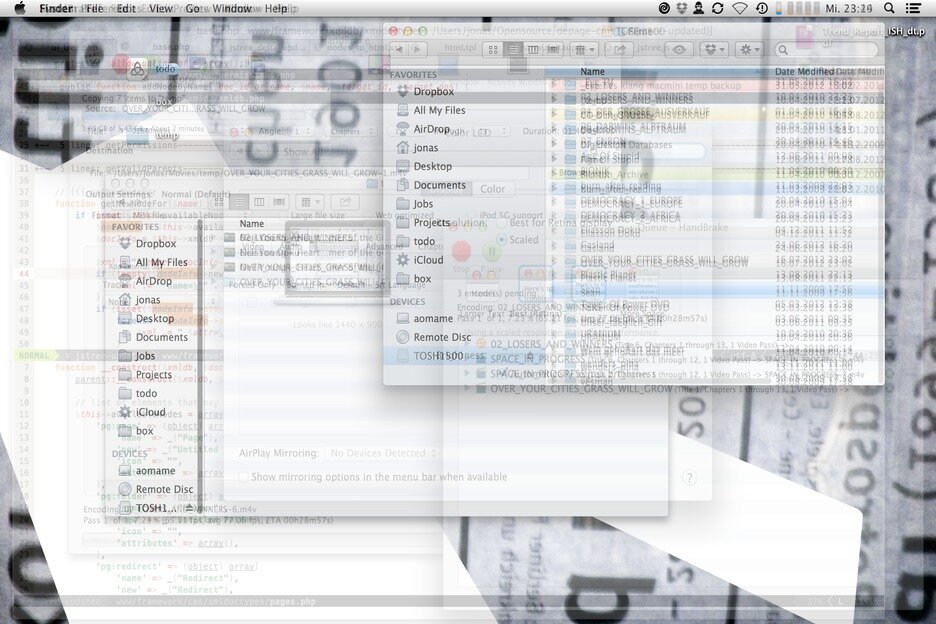This screenshot has height=624, width=936.
Task: Switch Filme window to list view
Action: point(513,50)
